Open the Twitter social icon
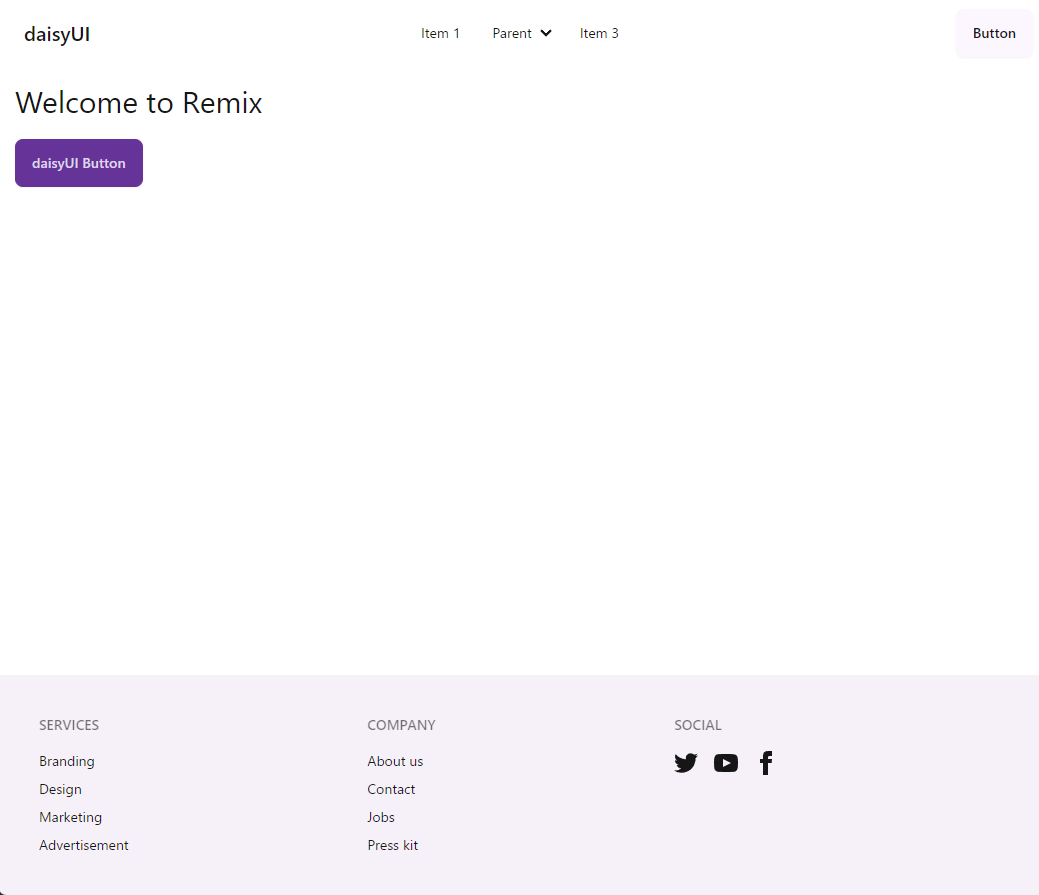Screen dimensions: 1039x895 click(686, 763)
